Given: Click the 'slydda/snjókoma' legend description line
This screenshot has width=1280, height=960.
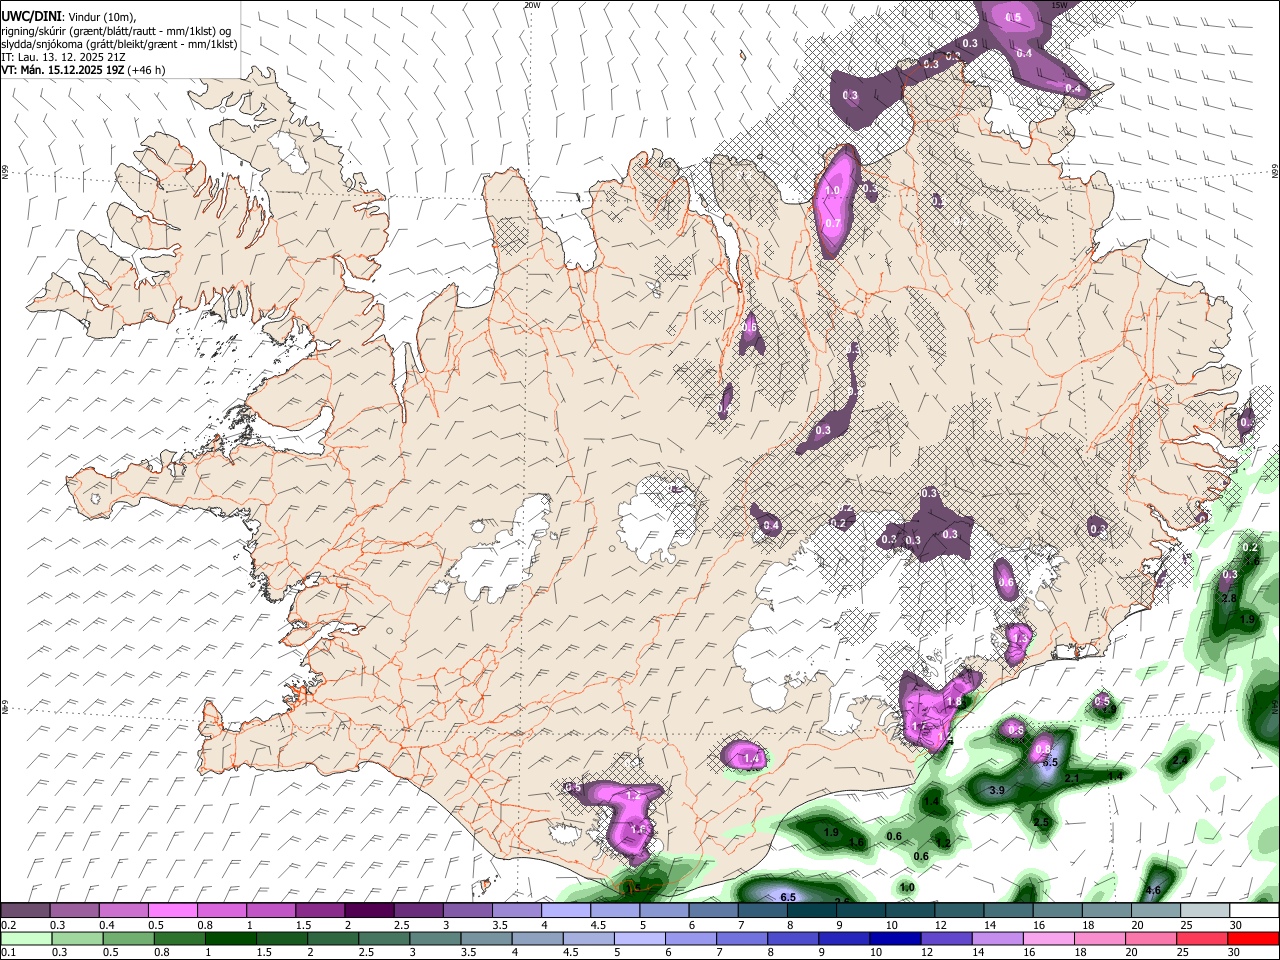Looking at the screenshot, I should [x=119, y=45].
